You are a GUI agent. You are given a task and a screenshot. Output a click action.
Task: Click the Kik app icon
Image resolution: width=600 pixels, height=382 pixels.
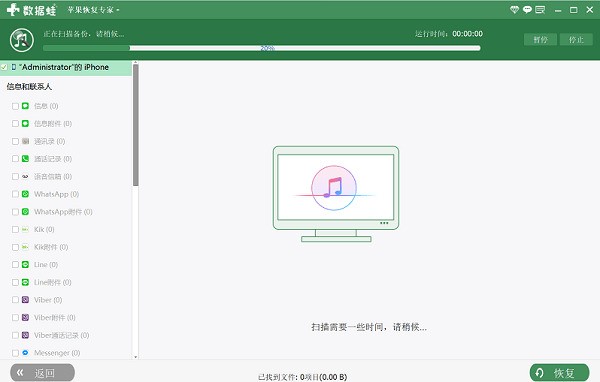(x=25, y=229)
